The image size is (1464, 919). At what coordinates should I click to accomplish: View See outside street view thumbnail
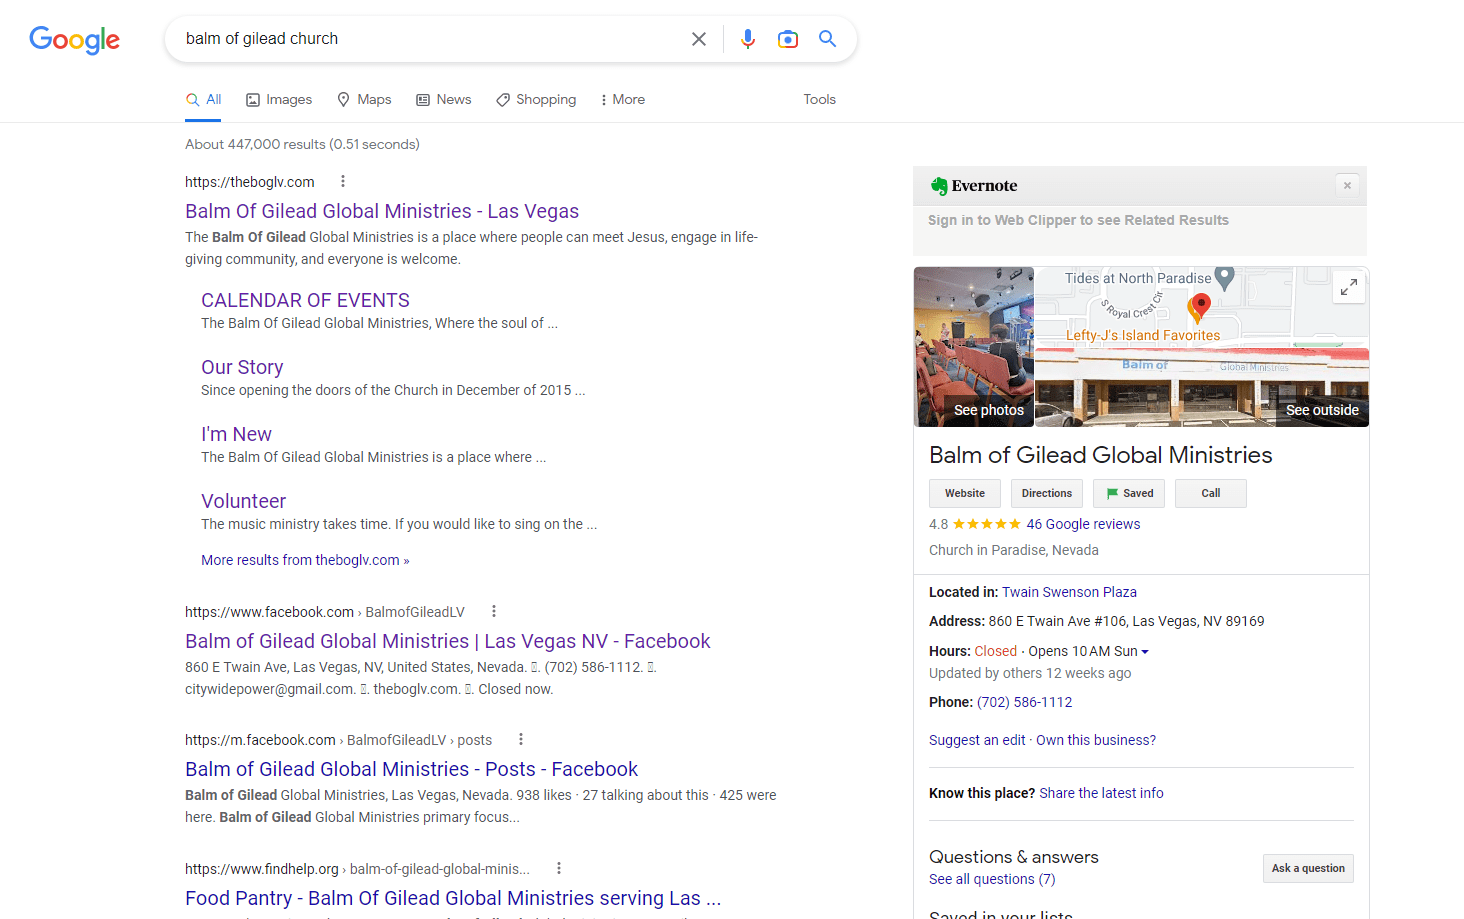tap(1202, 388)
